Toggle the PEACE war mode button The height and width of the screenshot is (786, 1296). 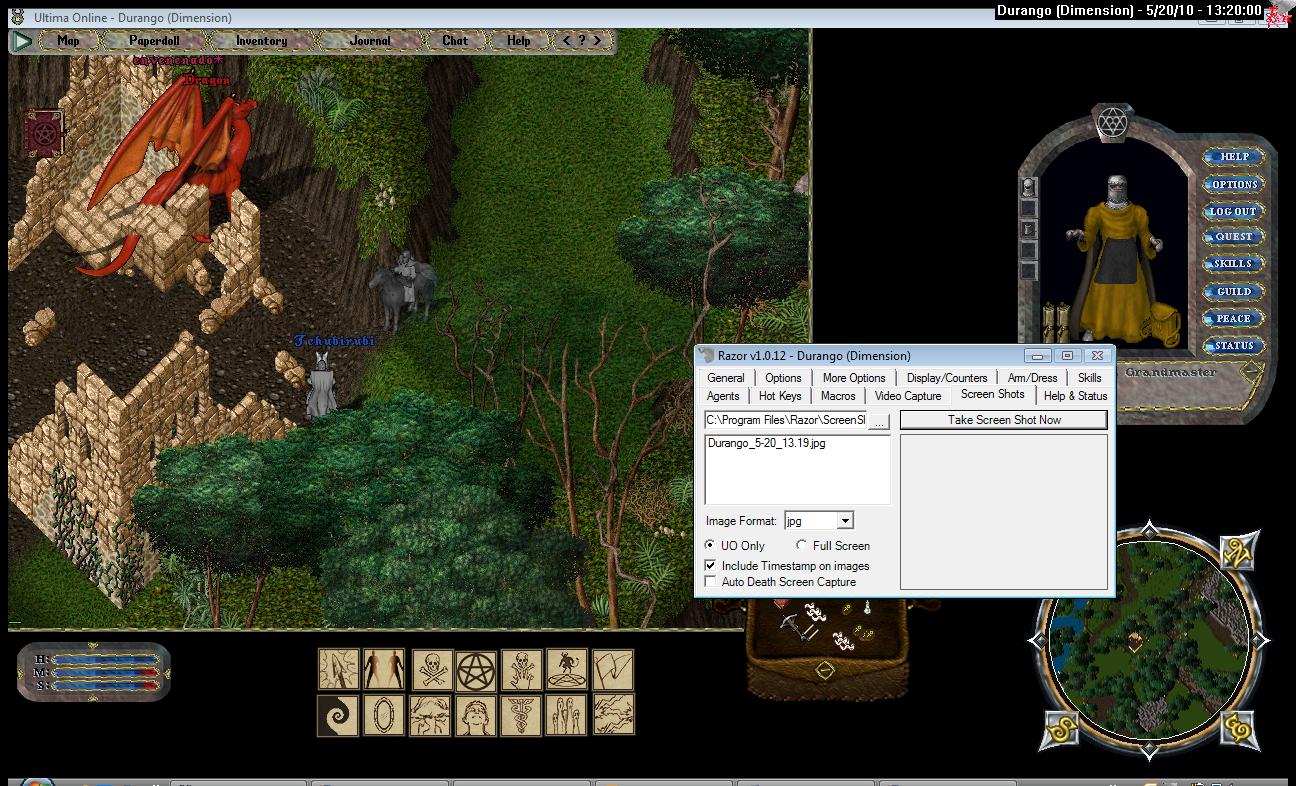coord(1233,319)
